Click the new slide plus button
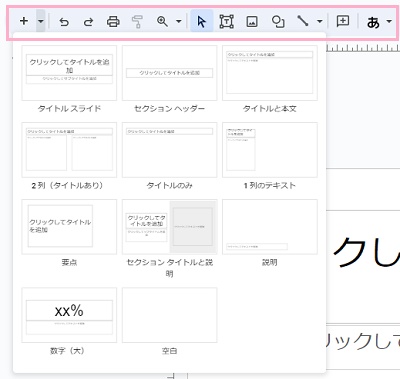 (24, 21)
